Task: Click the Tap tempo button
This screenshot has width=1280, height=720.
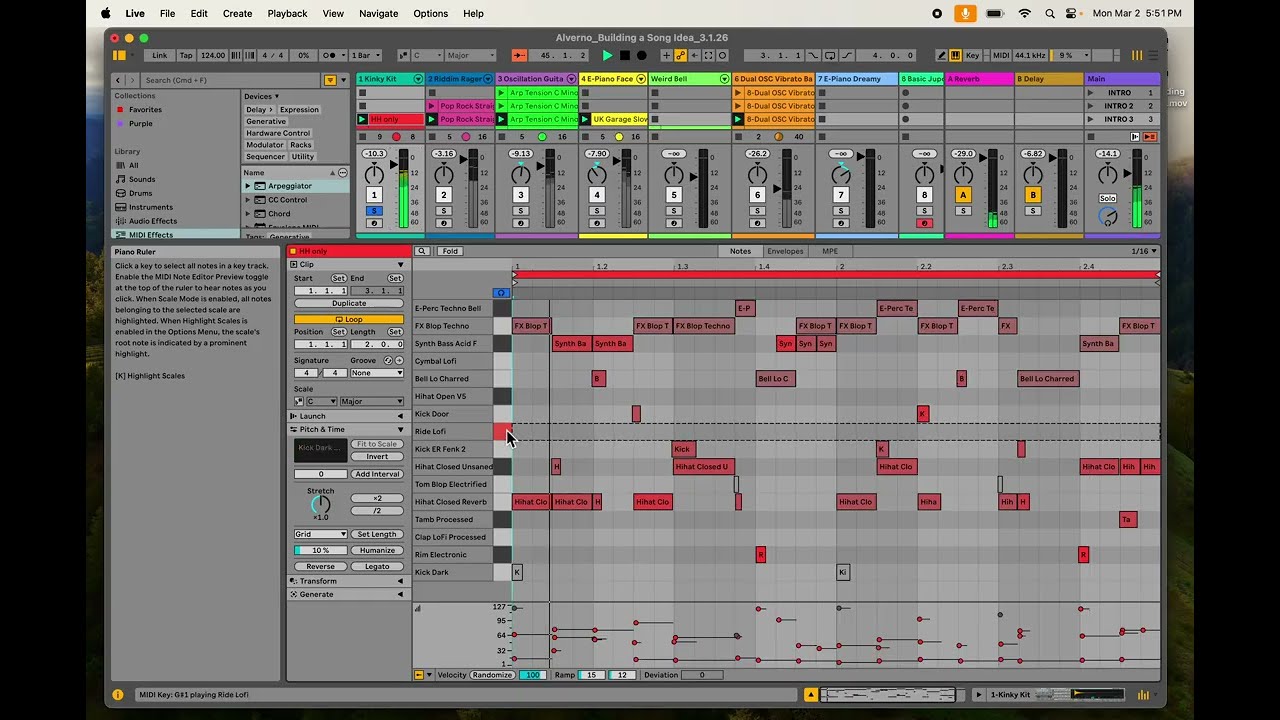Action: [186, 56]
